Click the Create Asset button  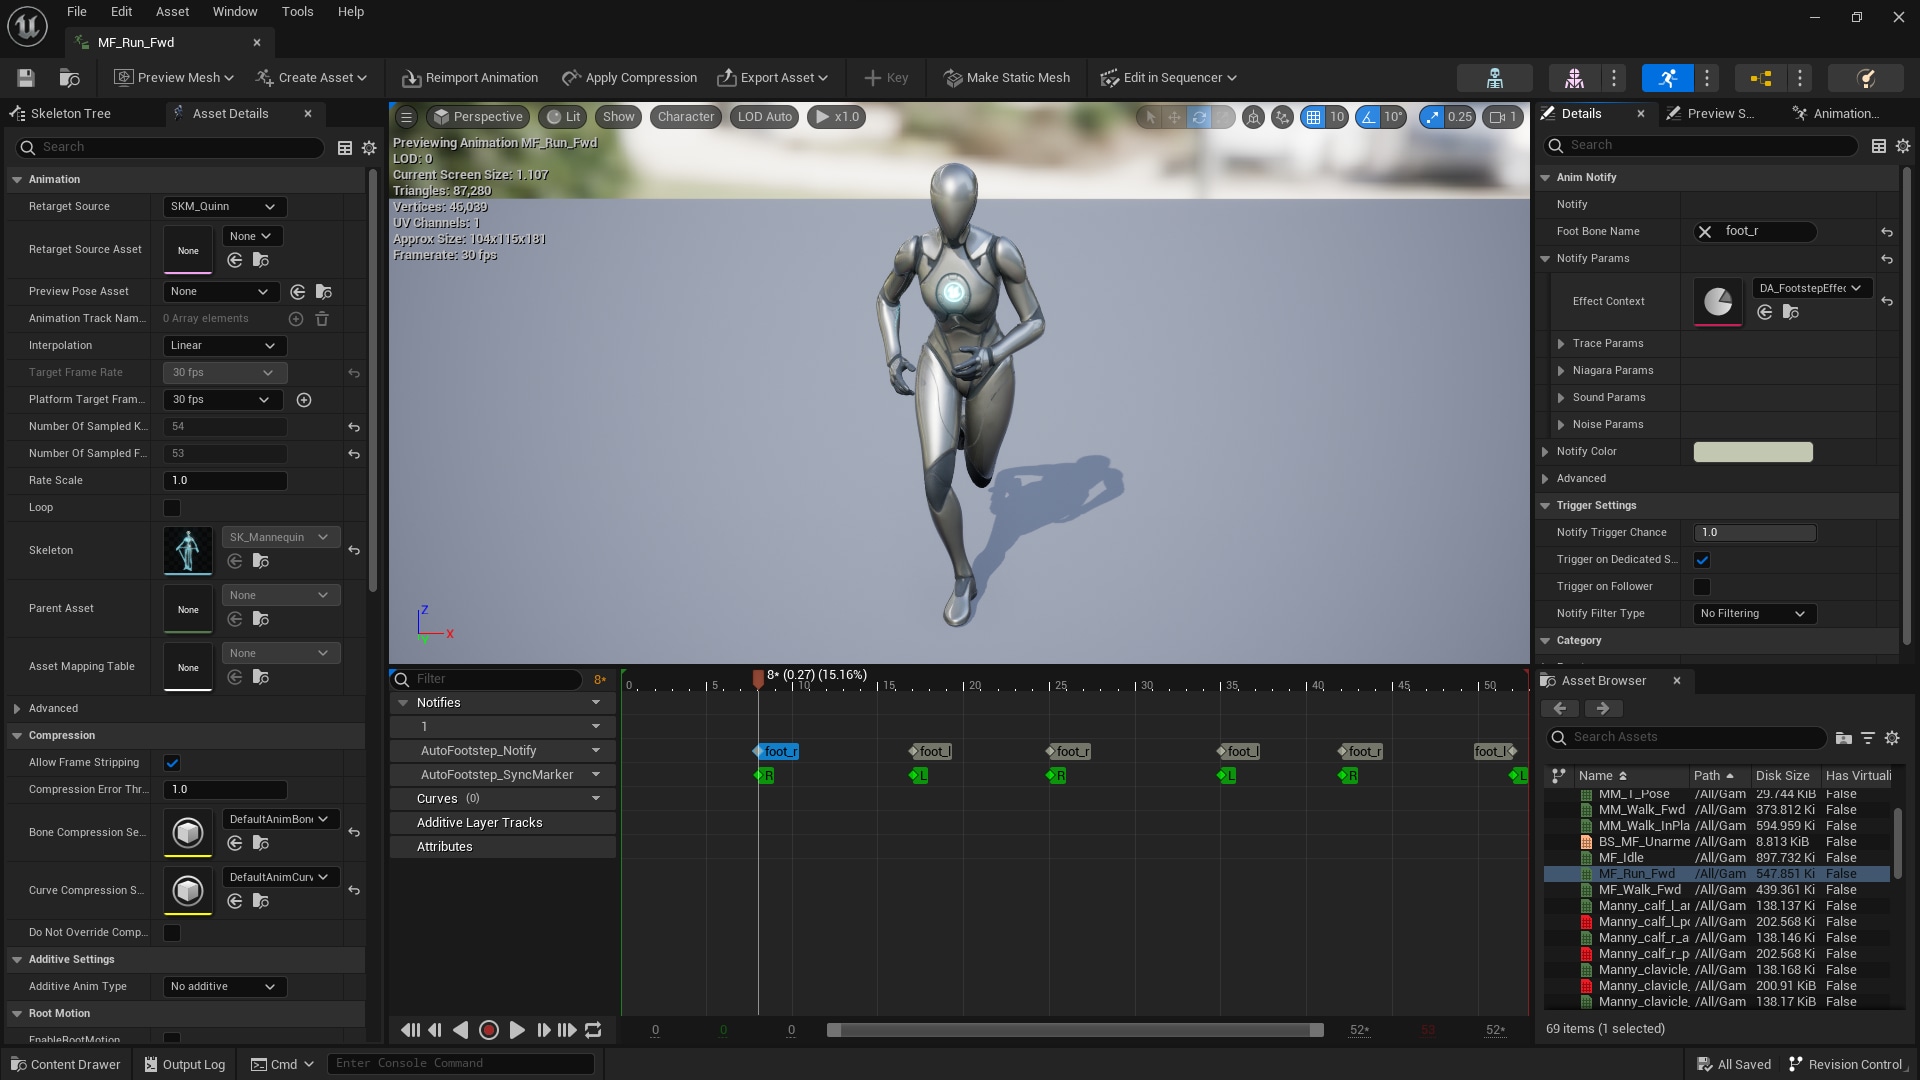(x=313, y=76)
